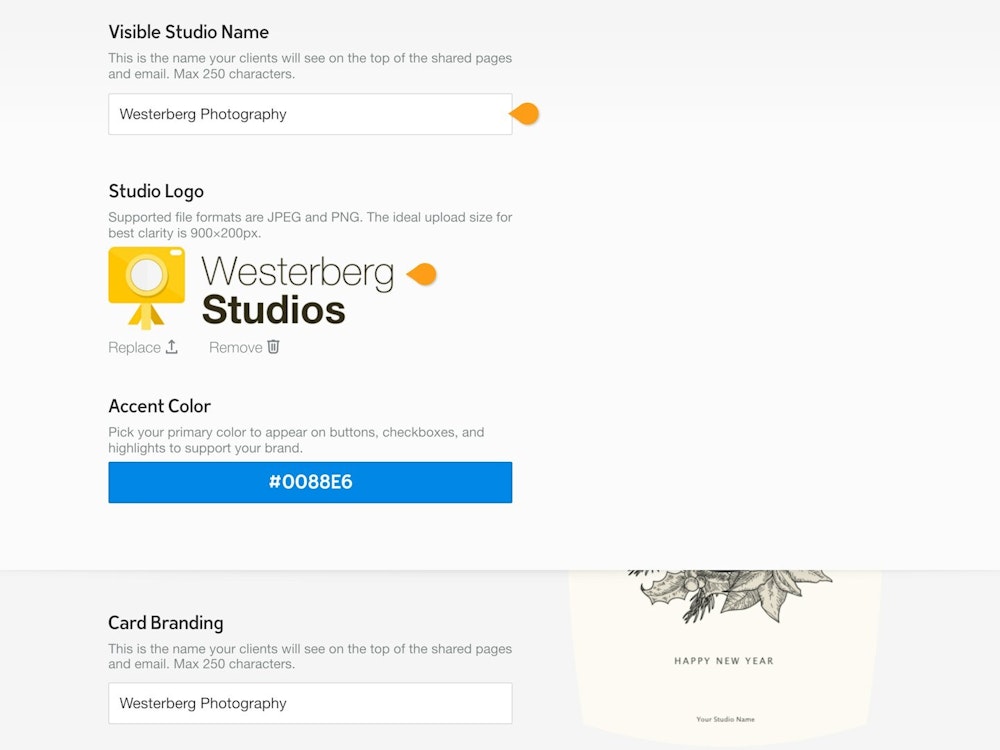Click the Visible Studio Name heading
1000x750 pixels.
point(188,32)
